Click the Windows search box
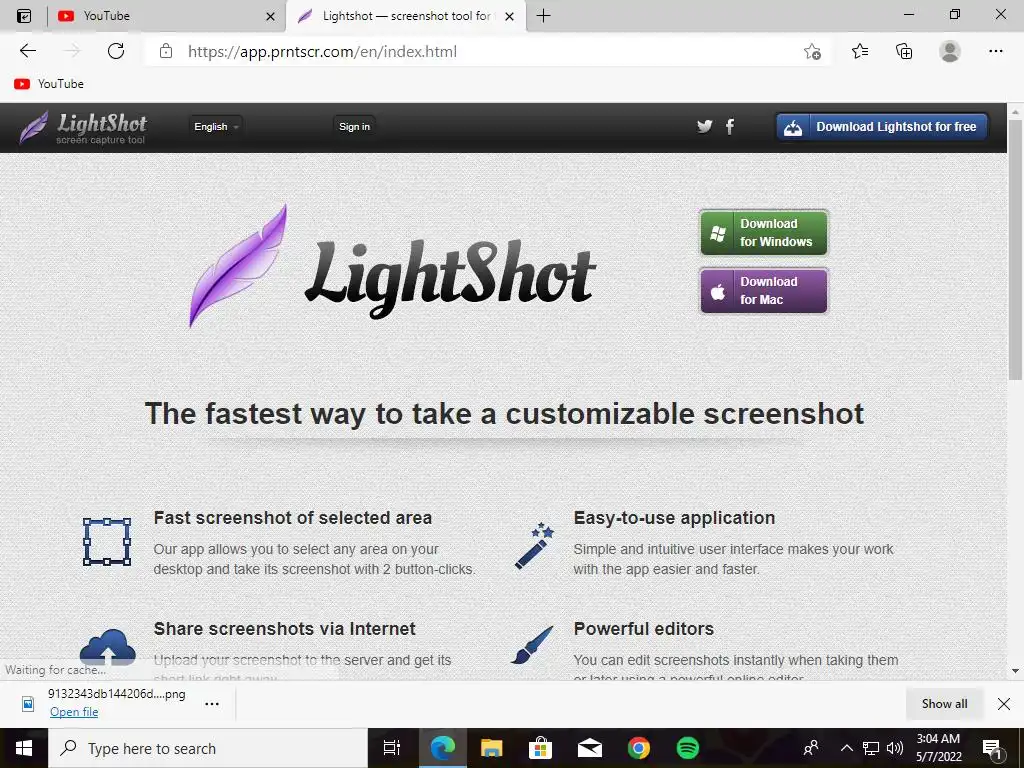1024x768 pixels. pyautogui.click(x=208, y=748)
